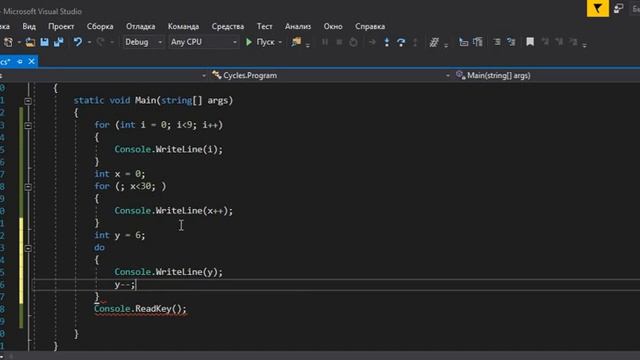Close the open cs document tab
Screen dimensions: 640x360
pos(31,62)
